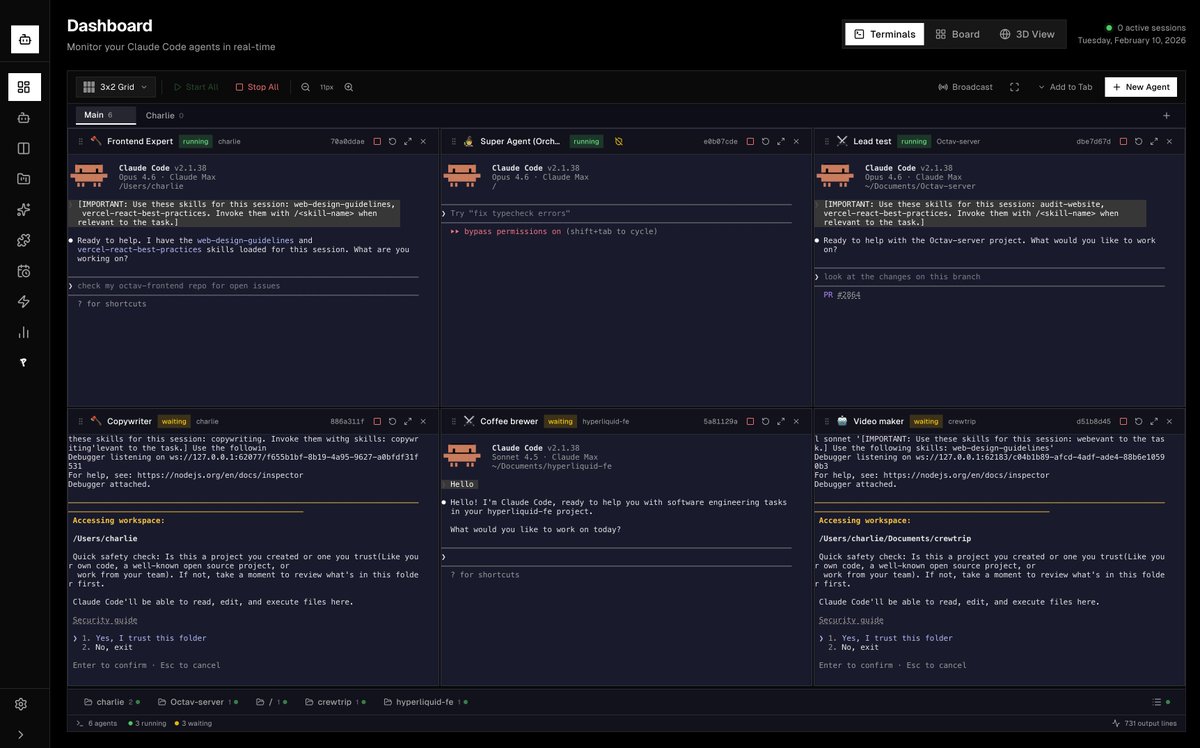
Task: Open the lightning bolt icon in sidebar
Action: pos(24,301)
